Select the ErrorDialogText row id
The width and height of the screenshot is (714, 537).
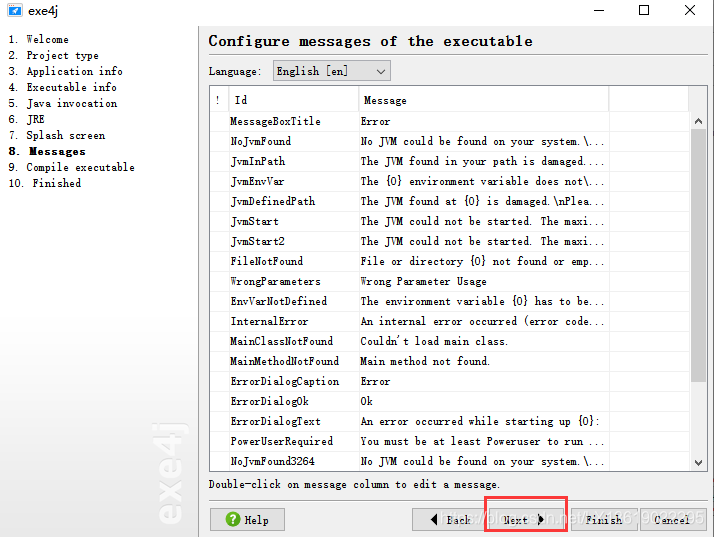click(275, 422)
